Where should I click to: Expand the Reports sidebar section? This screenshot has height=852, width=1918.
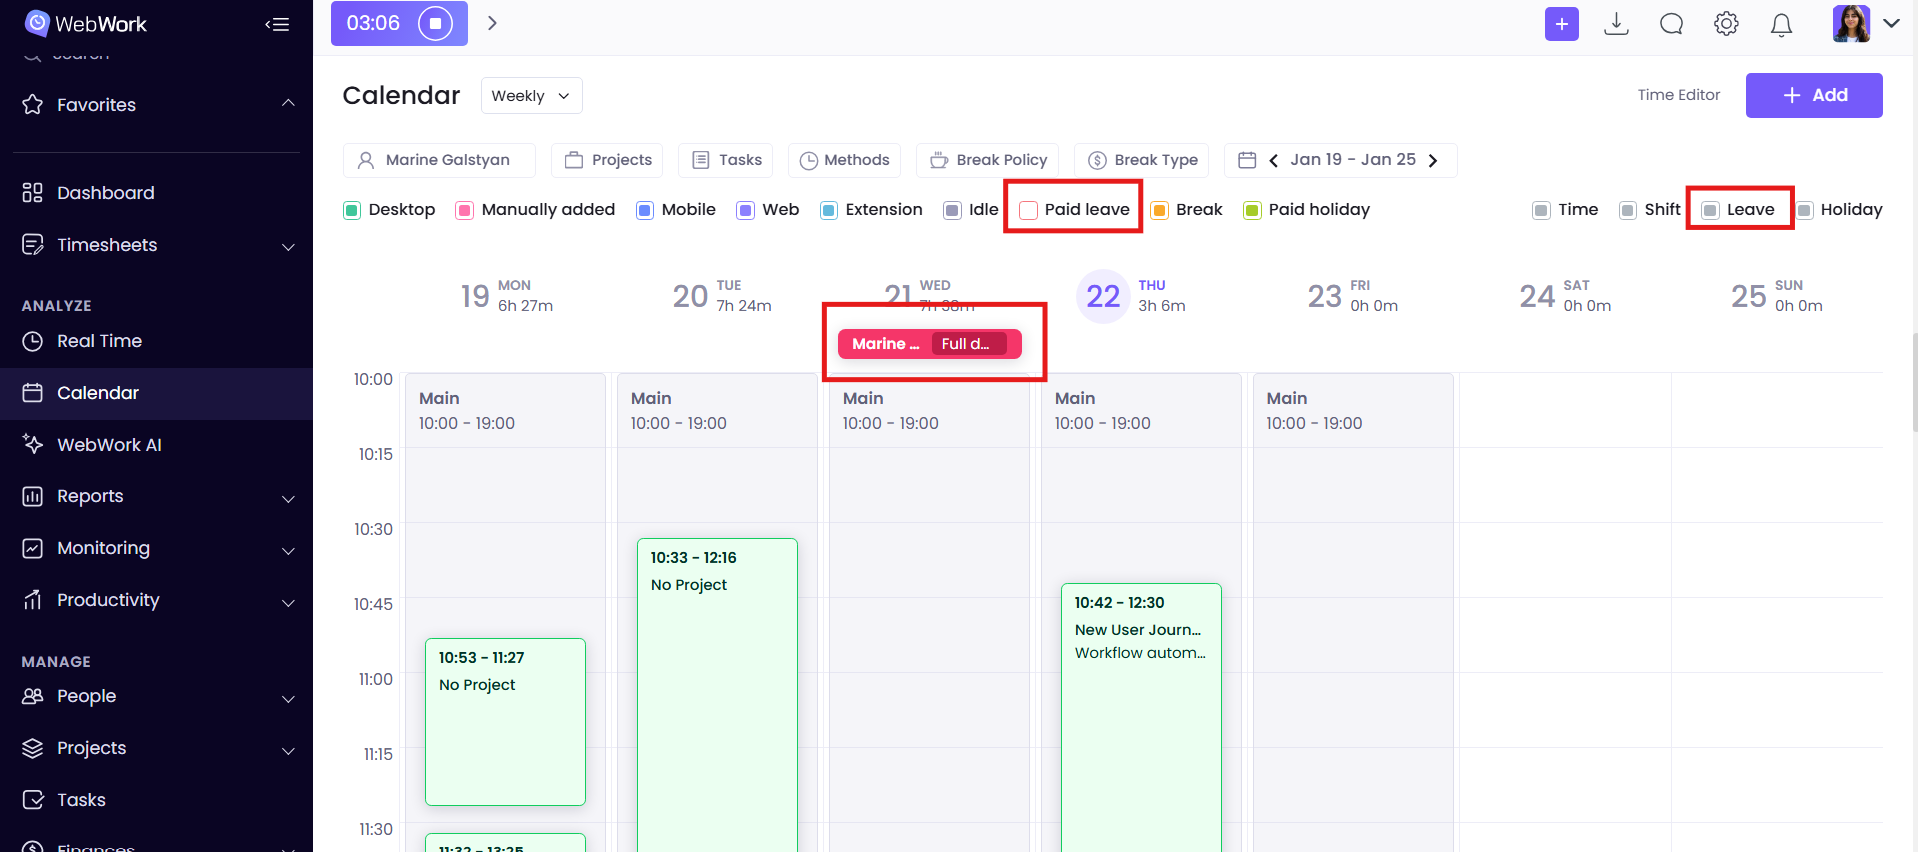[x=288, y=498]
